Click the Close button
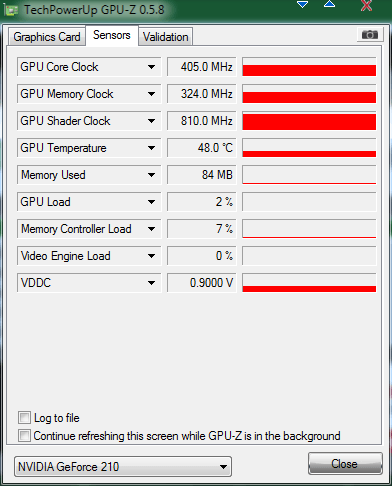Screen dimensions: 392x486 (x=345, y=464)
